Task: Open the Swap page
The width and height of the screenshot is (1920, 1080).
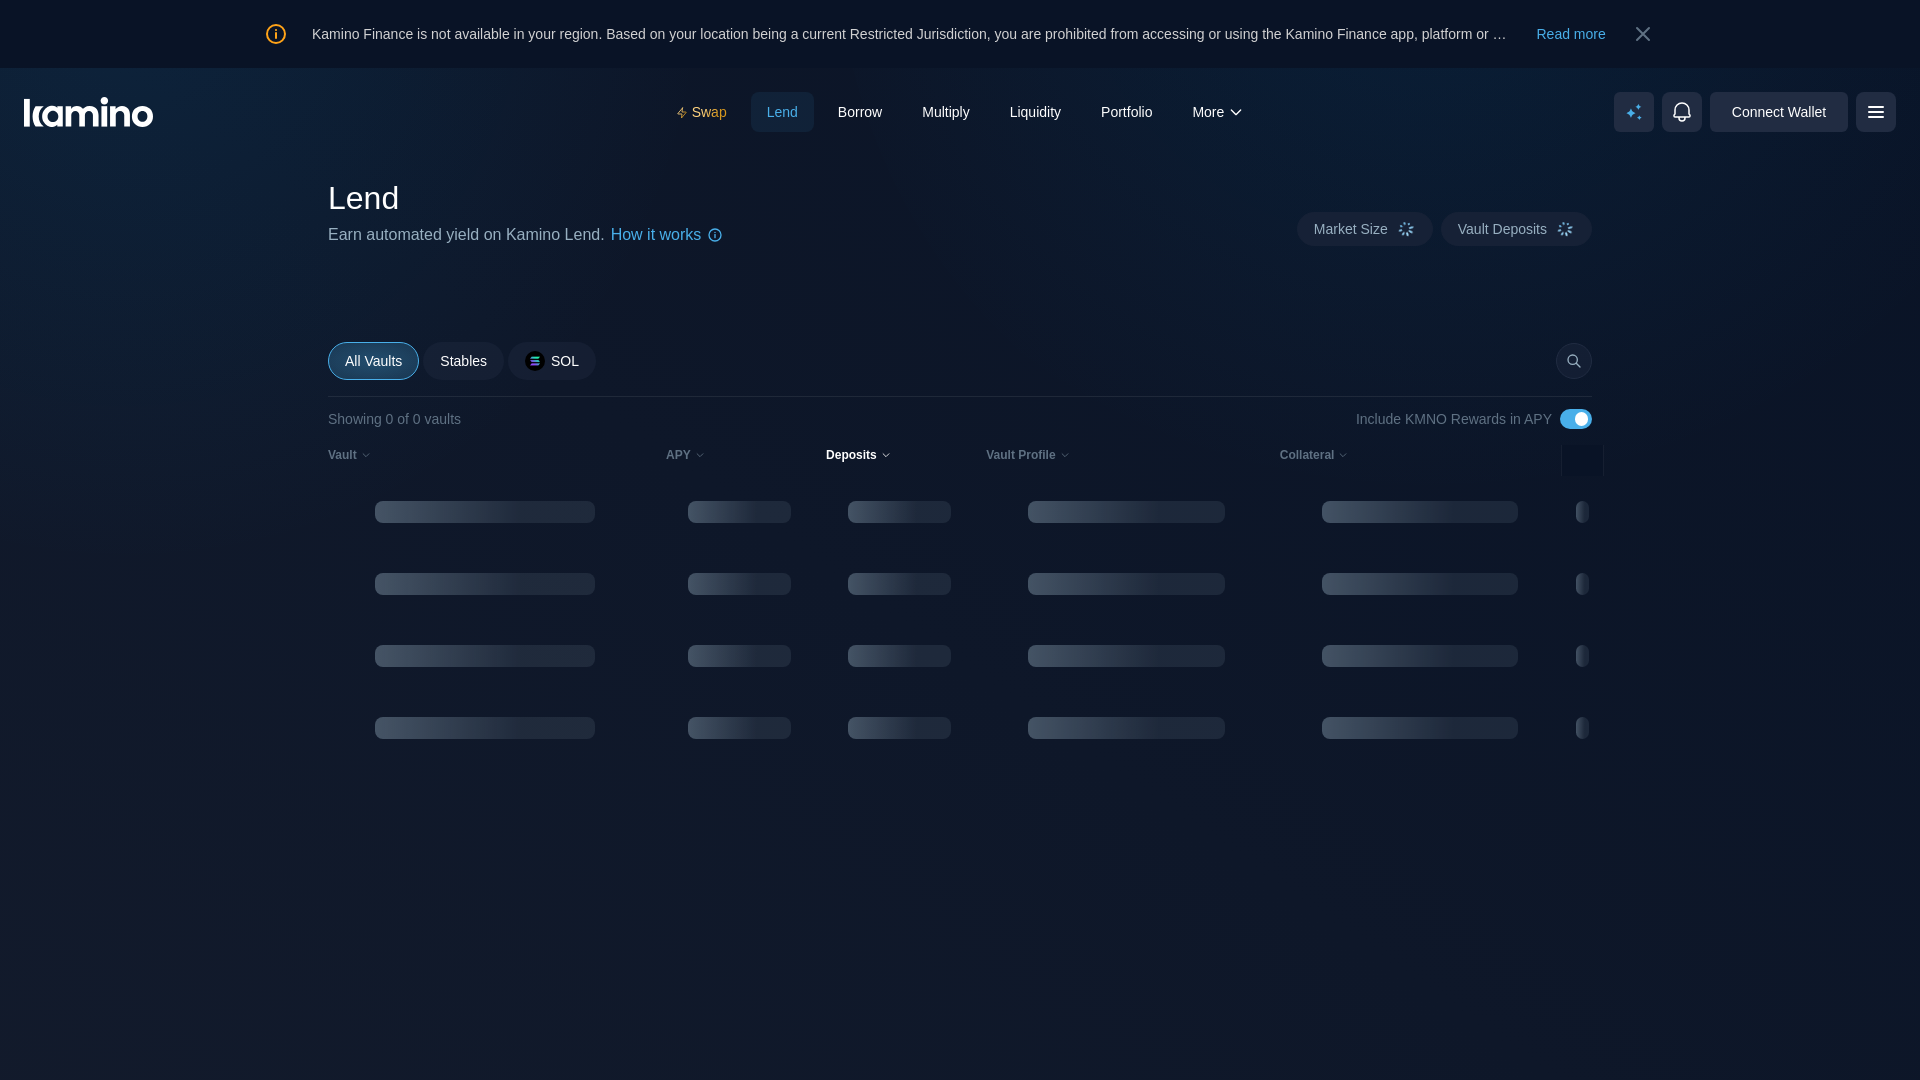Action: 701,112
